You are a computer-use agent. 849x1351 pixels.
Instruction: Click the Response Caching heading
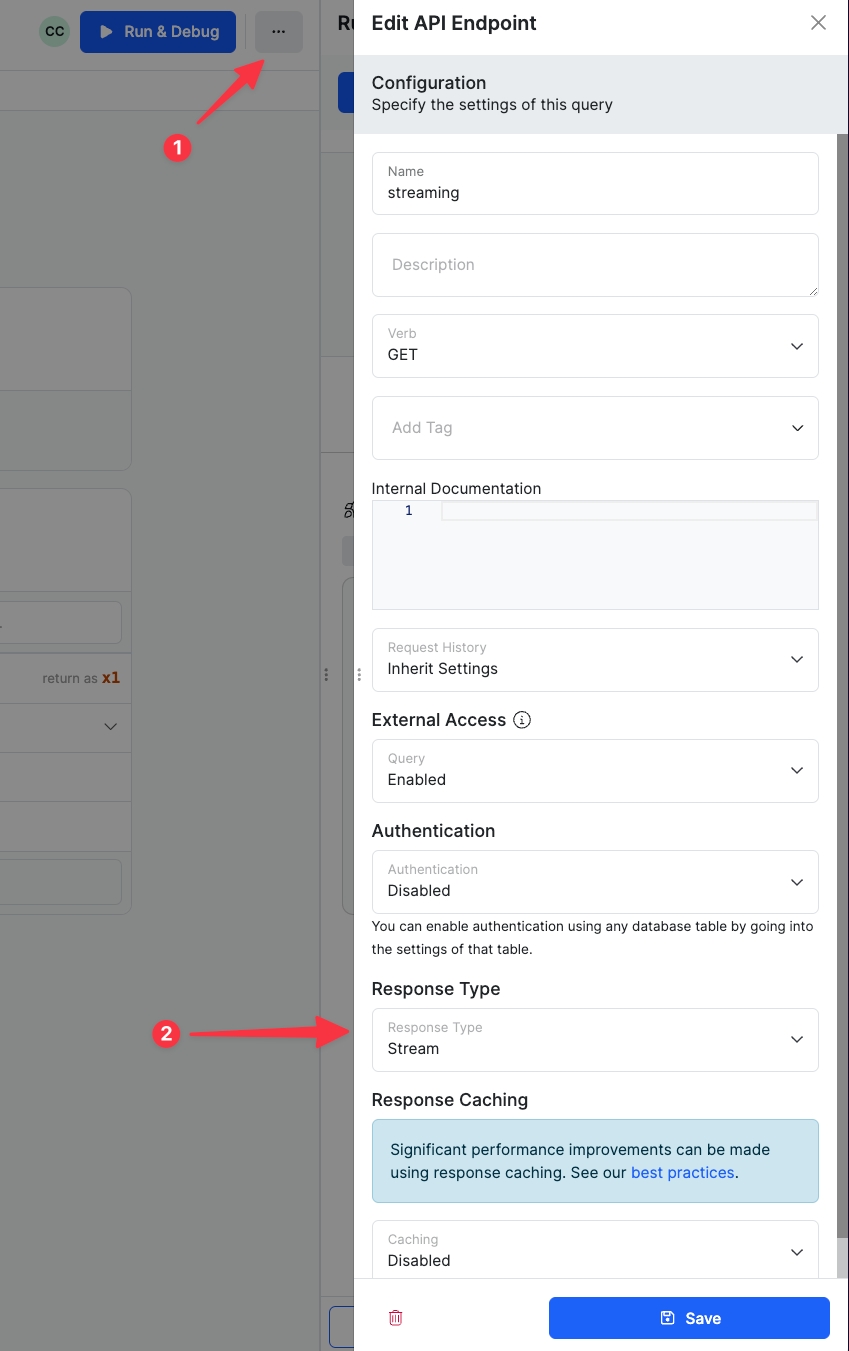(450, 1100)
